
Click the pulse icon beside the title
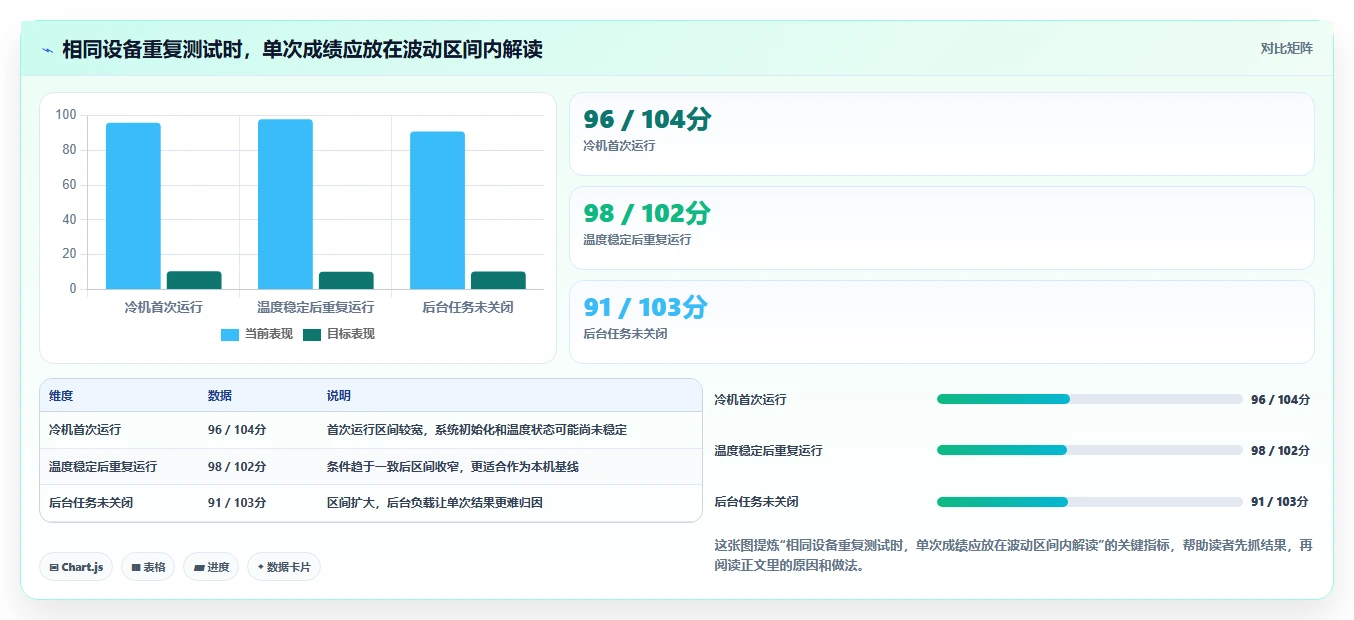pyautogui.click(x=48, y=49)
